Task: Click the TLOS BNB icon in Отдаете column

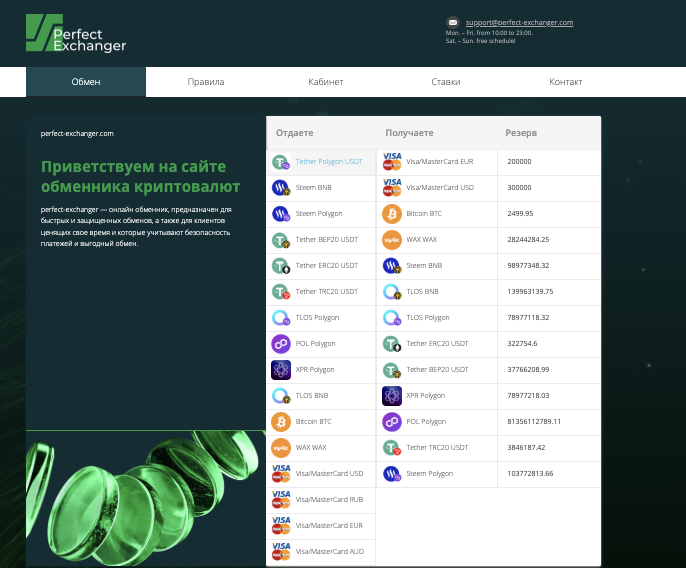Action: pyautogui.click(x=281, y=396)
